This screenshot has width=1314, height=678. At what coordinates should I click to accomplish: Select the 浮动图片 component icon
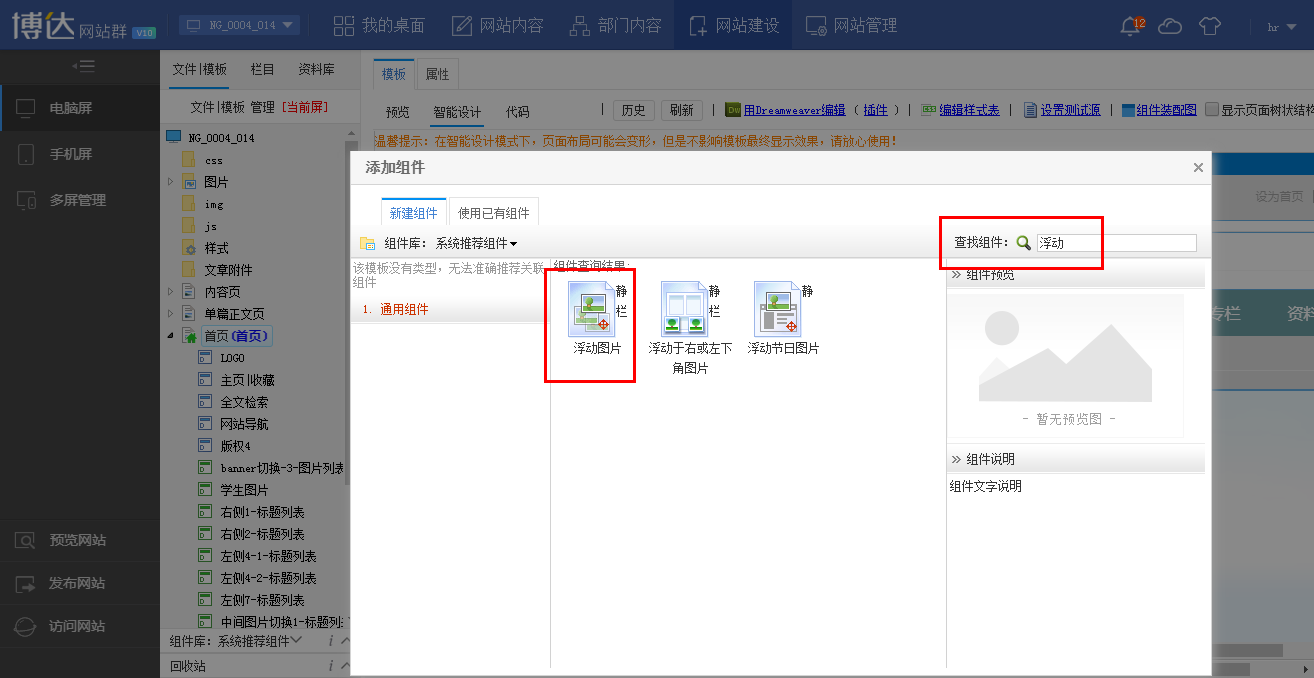point(590,309)
